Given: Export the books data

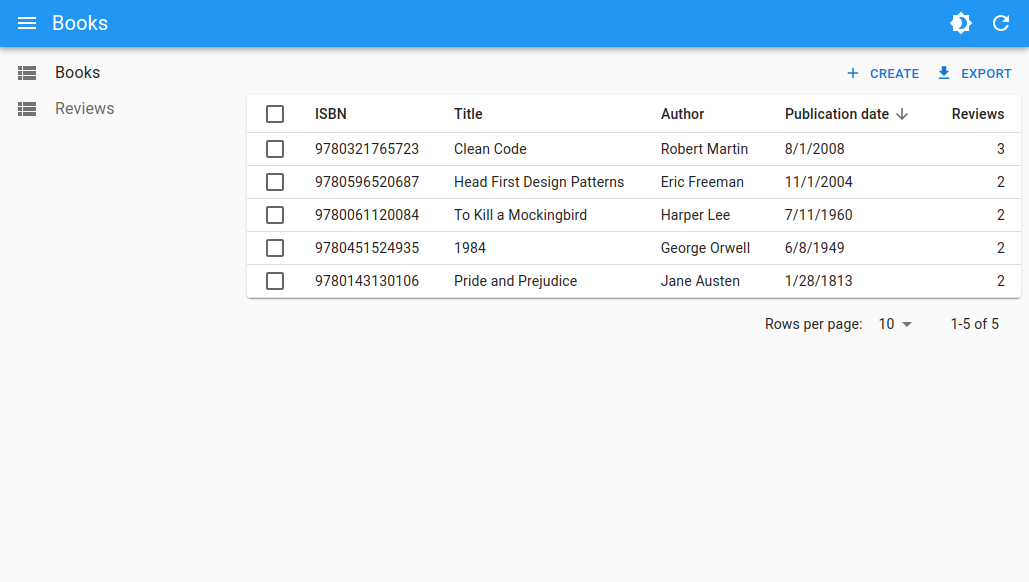Looking at the screenshot, I should coord(973,73).
